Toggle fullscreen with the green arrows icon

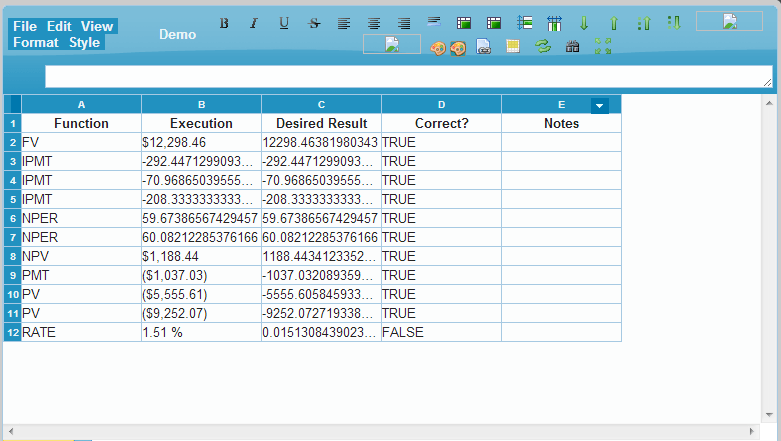click(603, 46)
